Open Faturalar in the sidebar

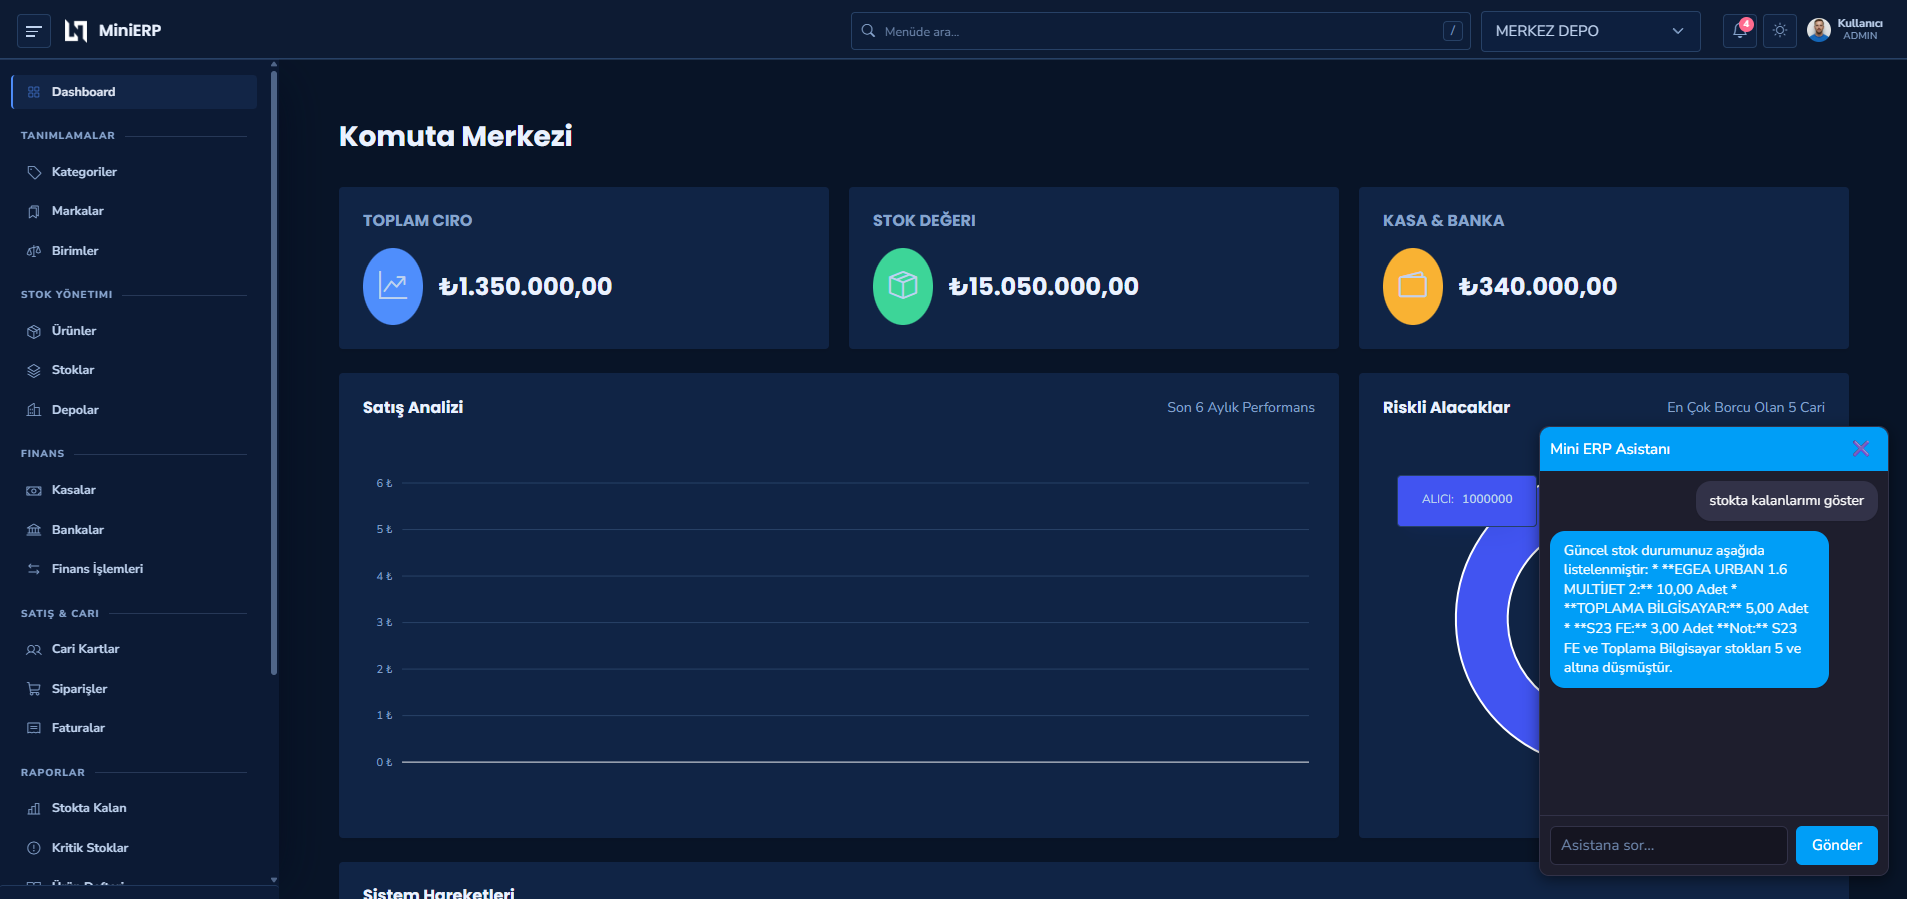point(134,728)
